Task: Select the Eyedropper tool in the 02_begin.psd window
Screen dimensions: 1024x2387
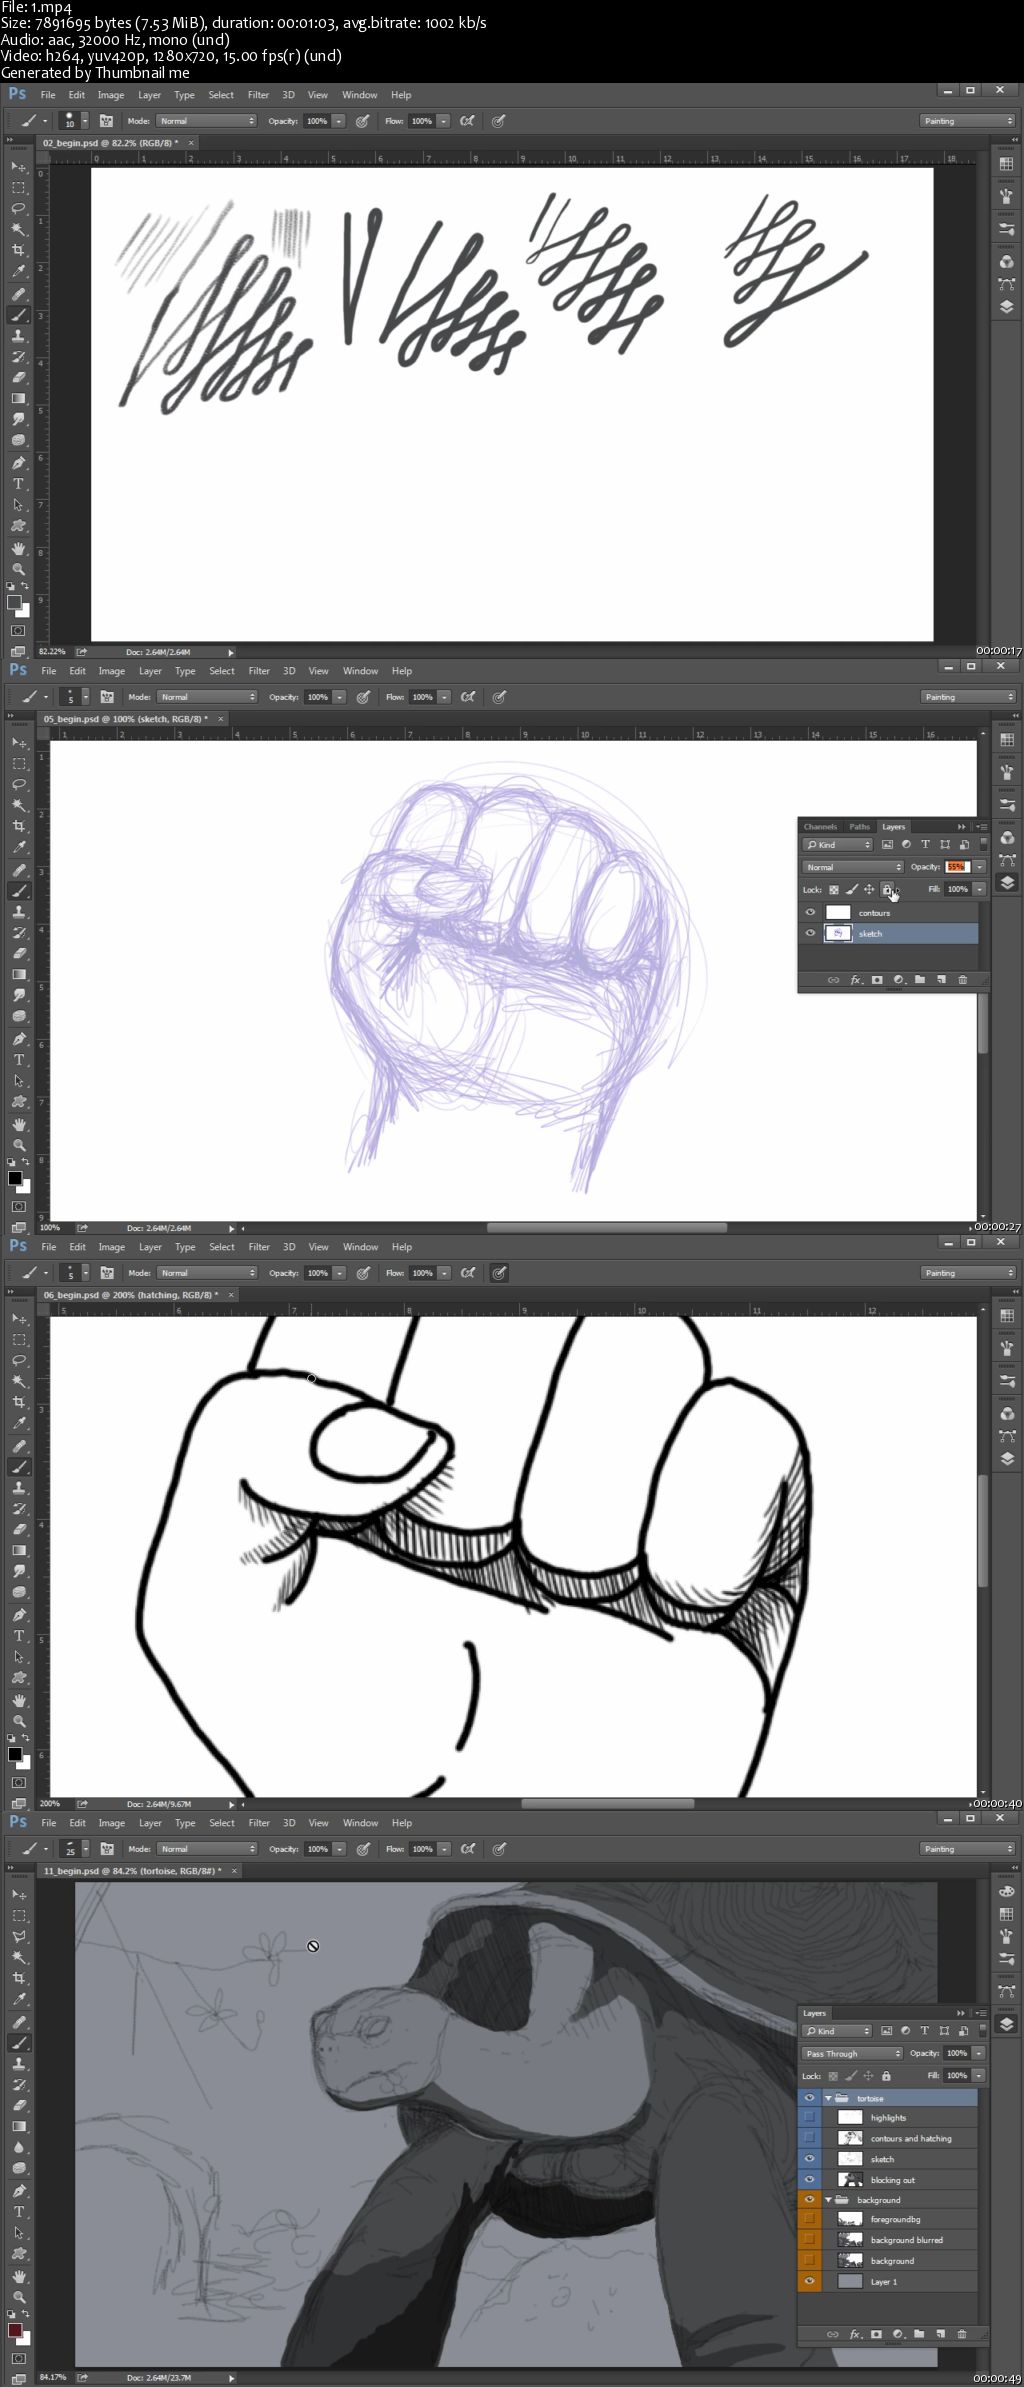Action: (x=18, y=271)
